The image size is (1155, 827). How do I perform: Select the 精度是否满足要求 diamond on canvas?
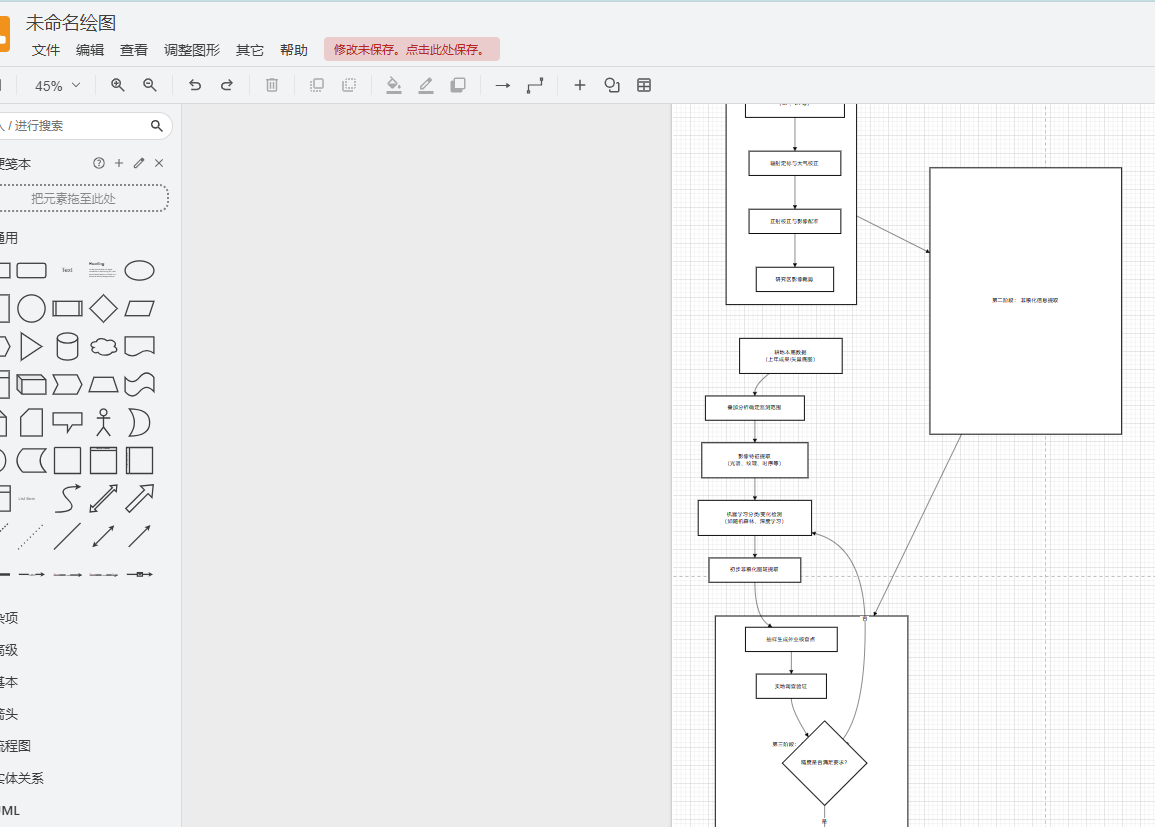pos(824,763)
